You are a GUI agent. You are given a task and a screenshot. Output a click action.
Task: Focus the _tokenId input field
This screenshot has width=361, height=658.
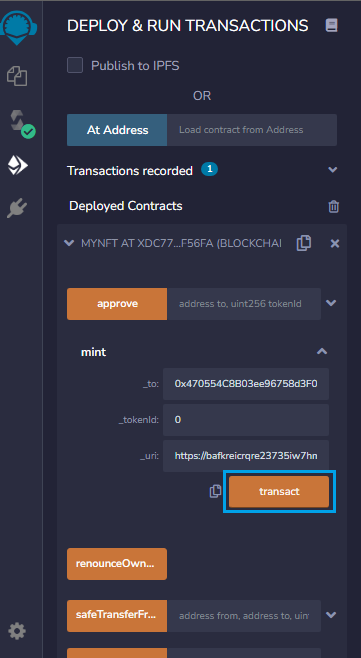pos(246,420)
